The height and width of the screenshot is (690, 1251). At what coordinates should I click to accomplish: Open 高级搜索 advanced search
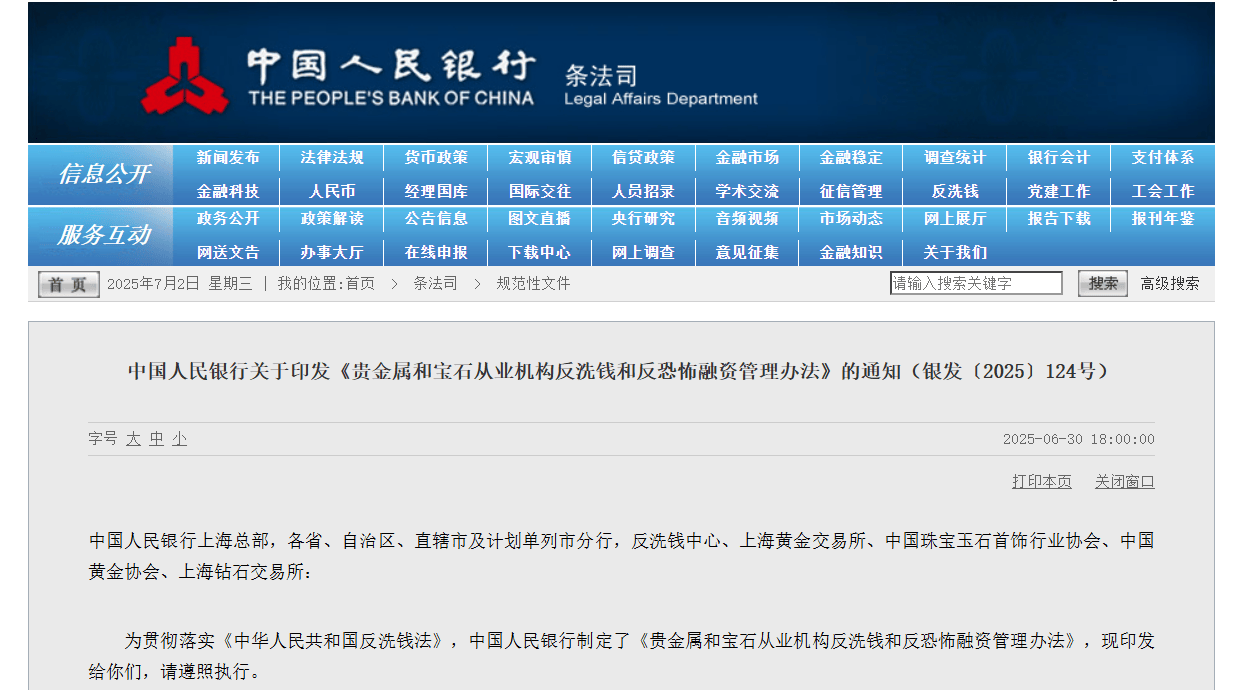[1170, 284]
